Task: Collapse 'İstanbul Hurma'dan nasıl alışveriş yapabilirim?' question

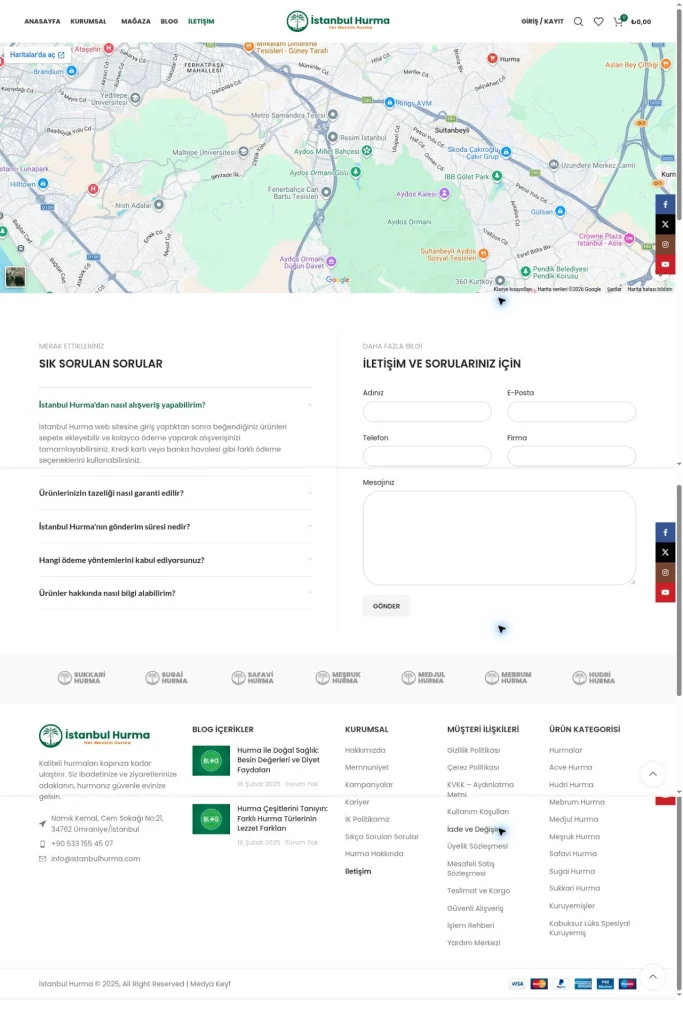Action: coord(175,405)
